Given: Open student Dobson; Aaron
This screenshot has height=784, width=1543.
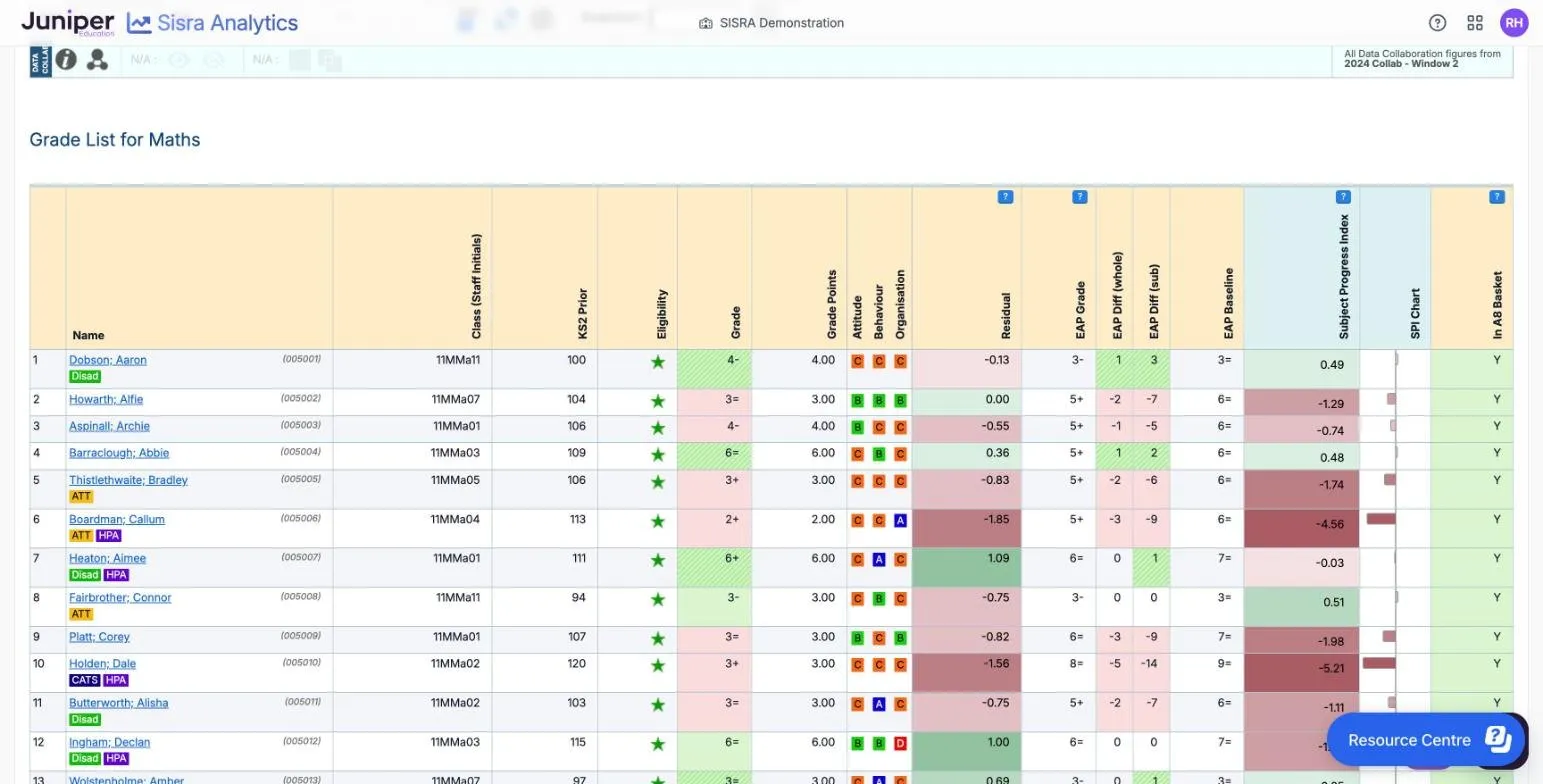Looking at the screenshot, I should pos(108,360).
